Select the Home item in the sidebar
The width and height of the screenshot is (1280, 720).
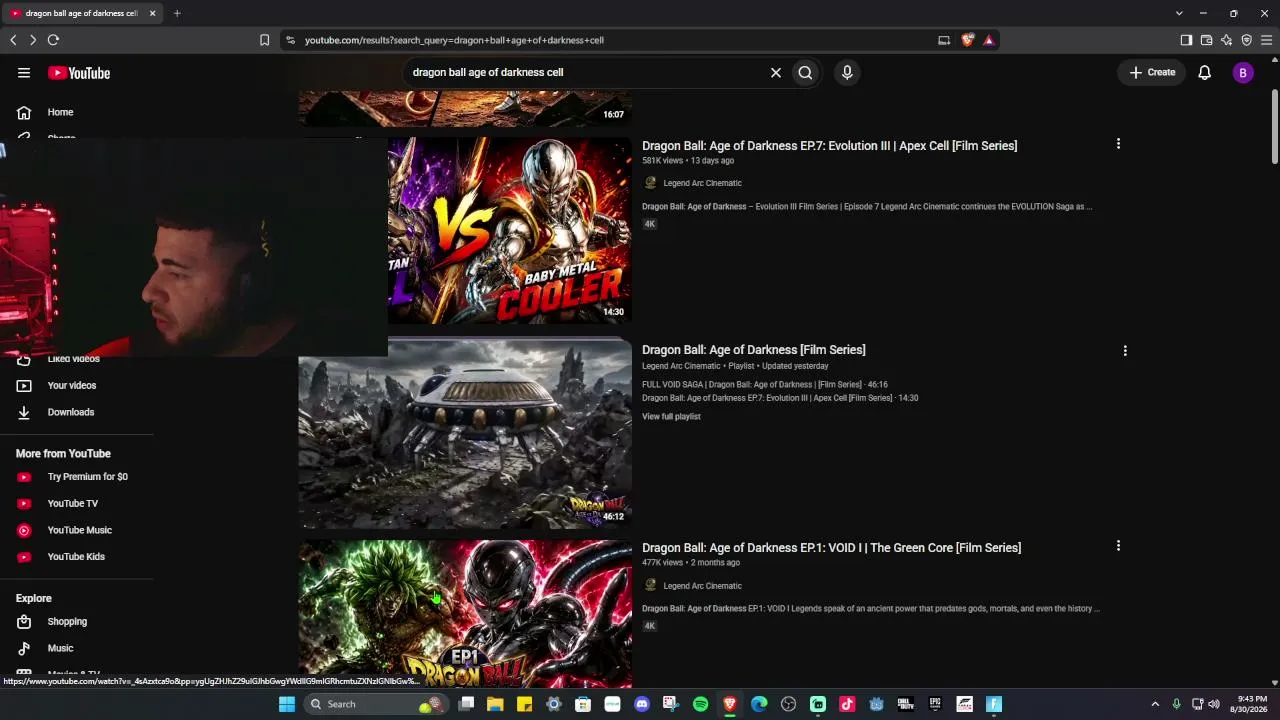[x=76, y=112]
